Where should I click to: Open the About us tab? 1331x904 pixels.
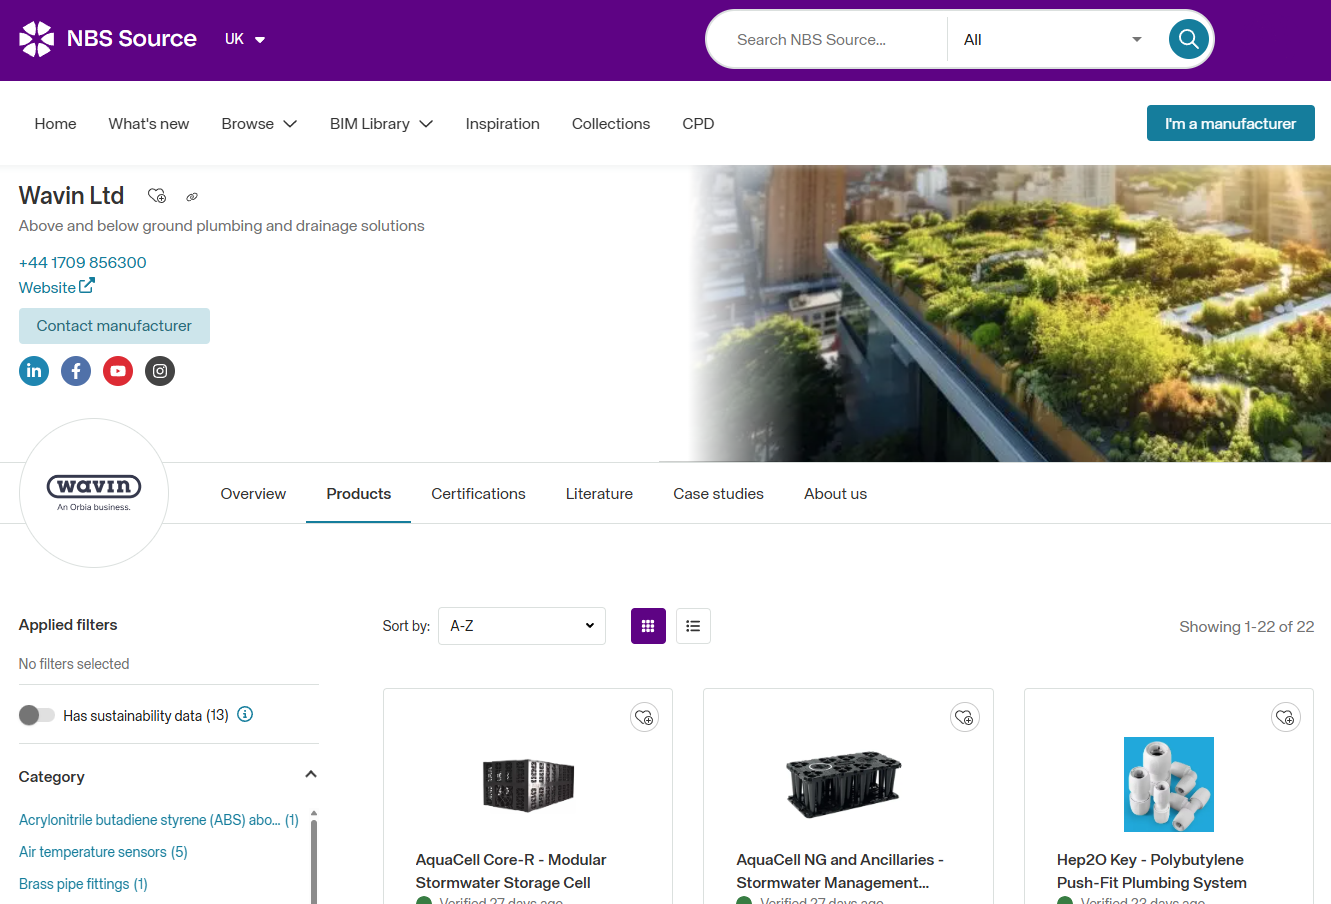(x=835, y=494)
